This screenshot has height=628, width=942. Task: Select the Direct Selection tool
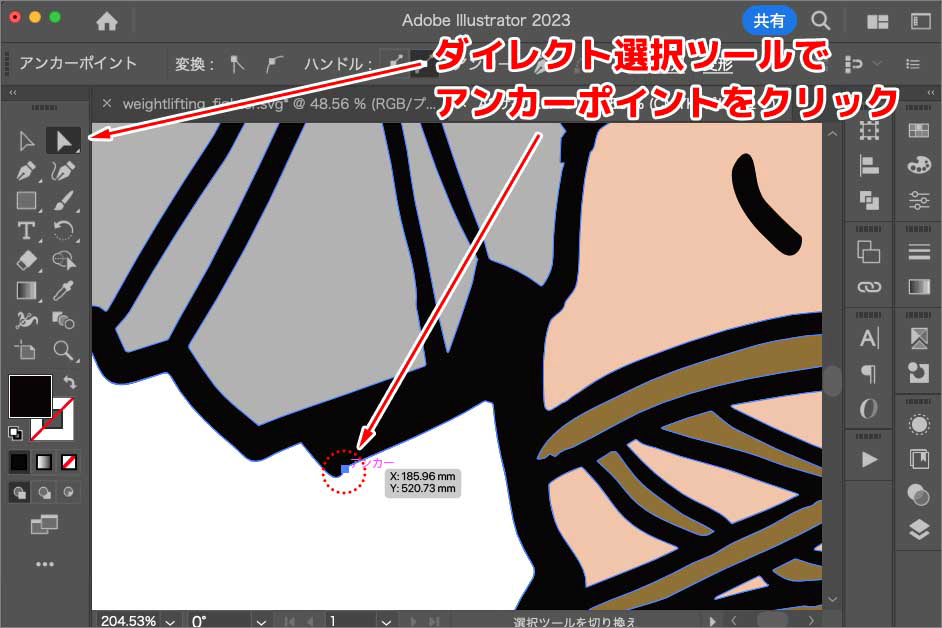[x=64, y=141]
